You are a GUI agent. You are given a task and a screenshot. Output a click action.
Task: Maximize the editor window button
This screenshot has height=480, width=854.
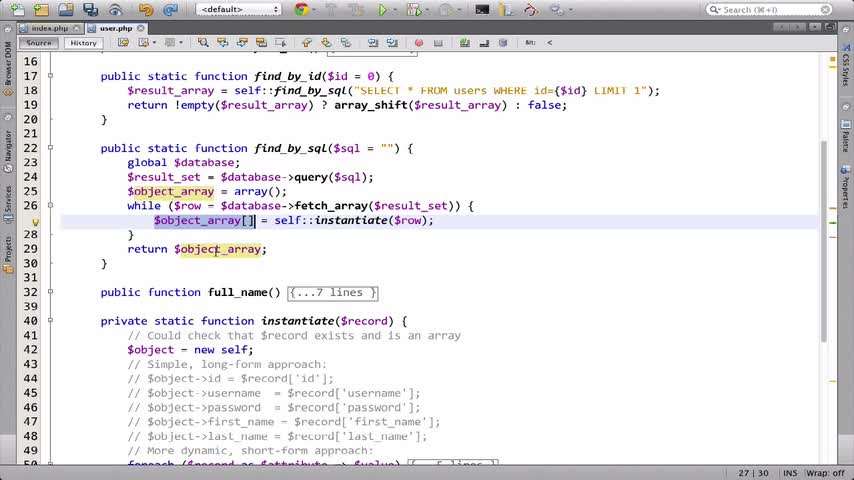pyautogui.click(x=829, y=27)
